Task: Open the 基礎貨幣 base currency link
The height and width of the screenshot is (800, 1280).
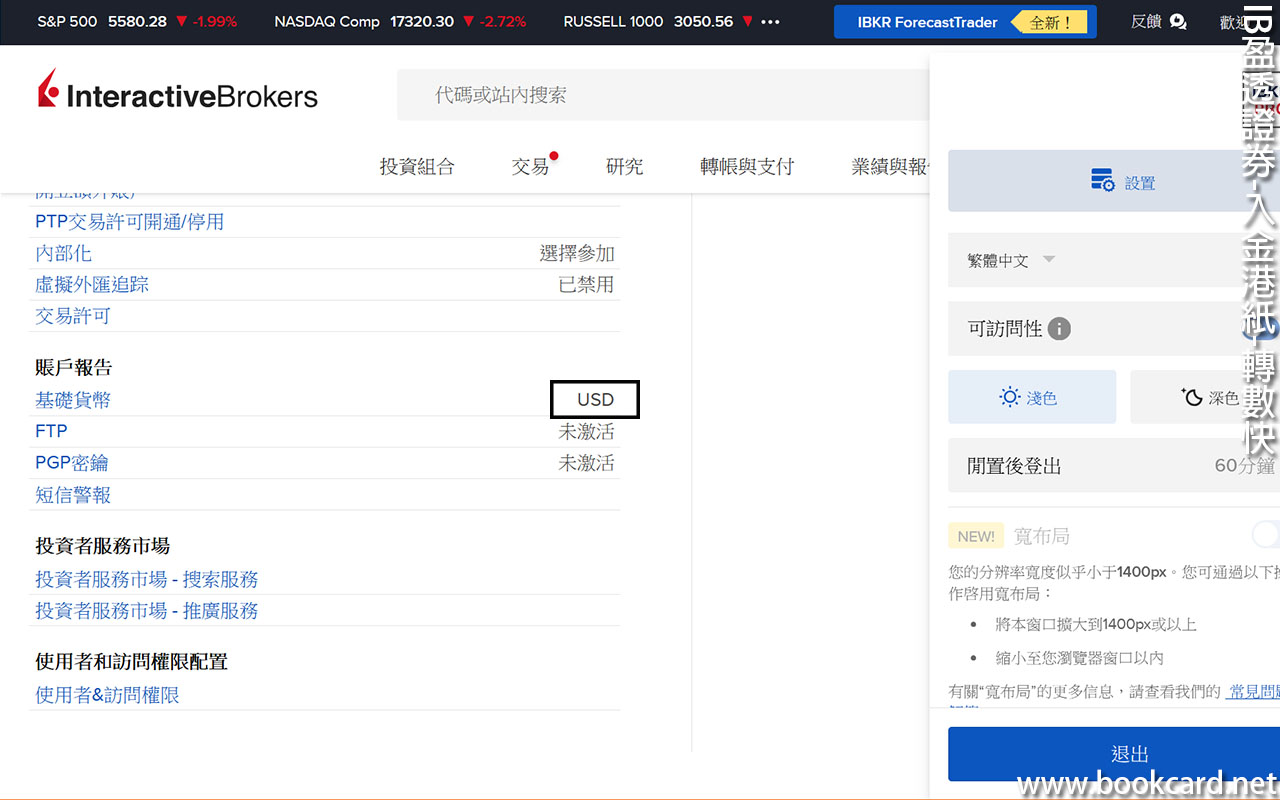Action: click(73, 400)
